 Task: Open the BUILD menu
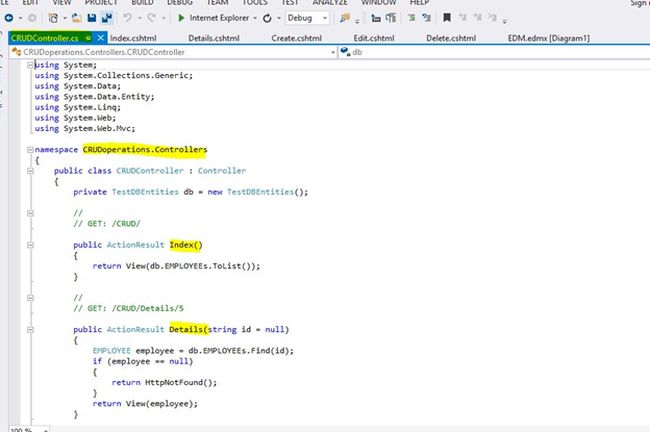click(x=142, y=2)
